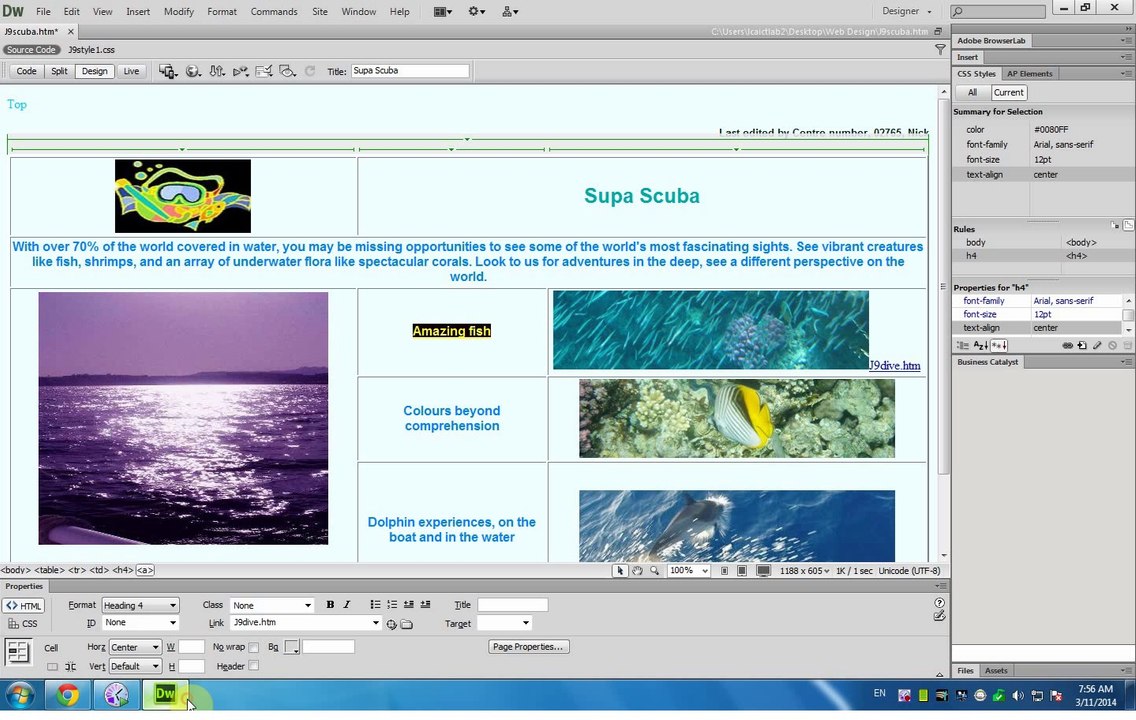Select the Hand tool in status bar
The width and height of the screenshot is (1136, 720).
(x=637, y=571)
